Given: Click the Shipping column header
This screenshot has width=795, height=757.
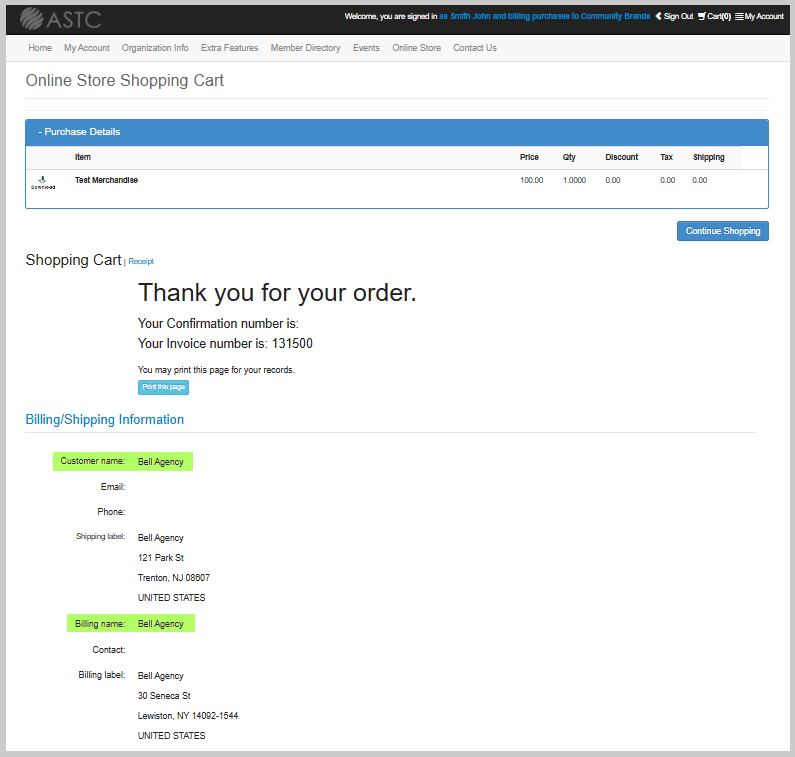Looking at the screenshot, I should click(708, 157).
